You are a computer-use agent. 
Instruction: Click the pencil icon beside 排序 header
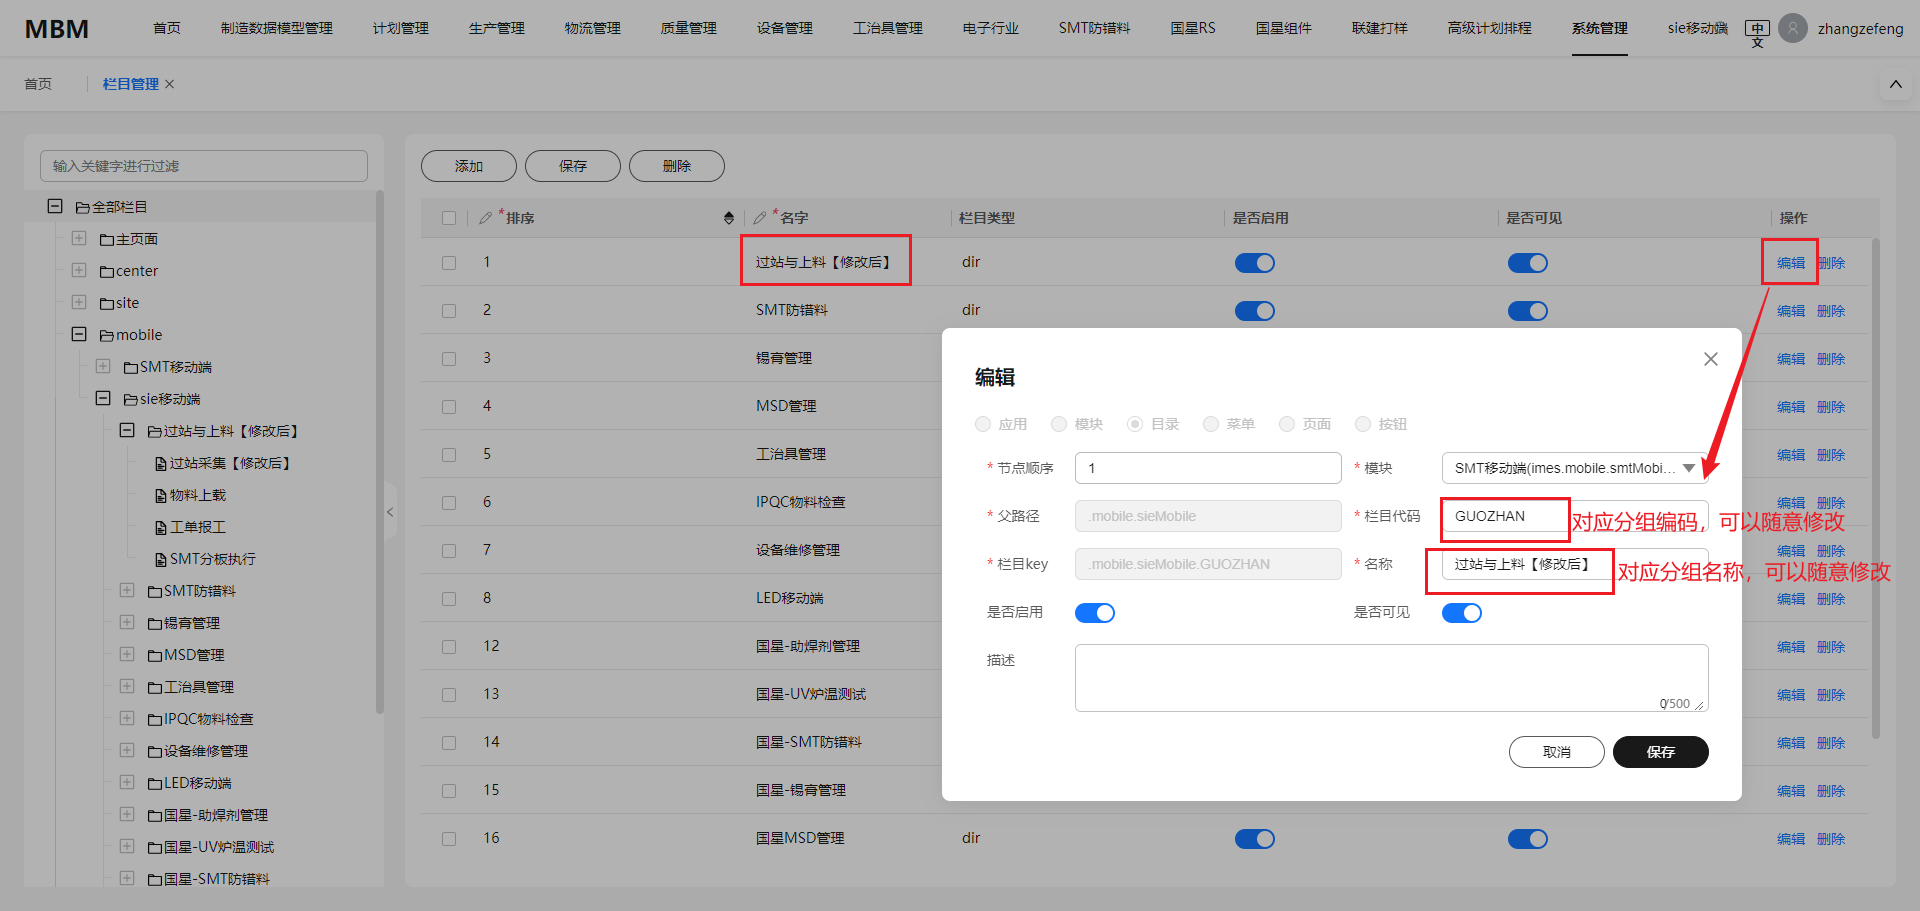pos(485,217)
